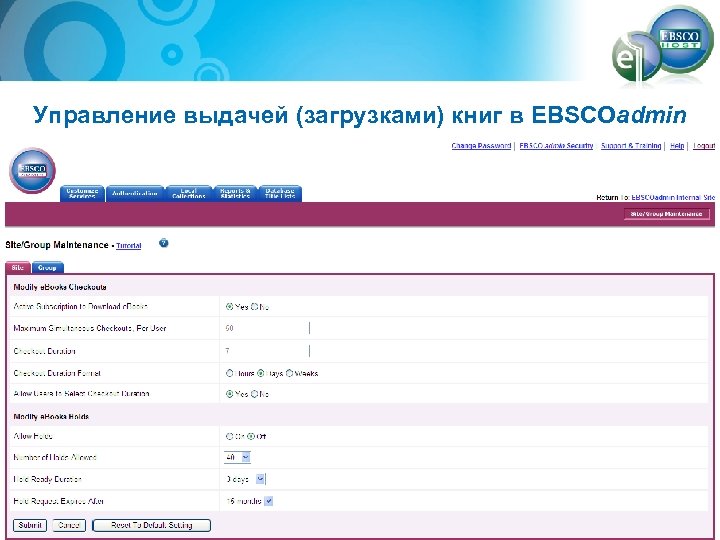Click the Cancel button

pos(69,525)
